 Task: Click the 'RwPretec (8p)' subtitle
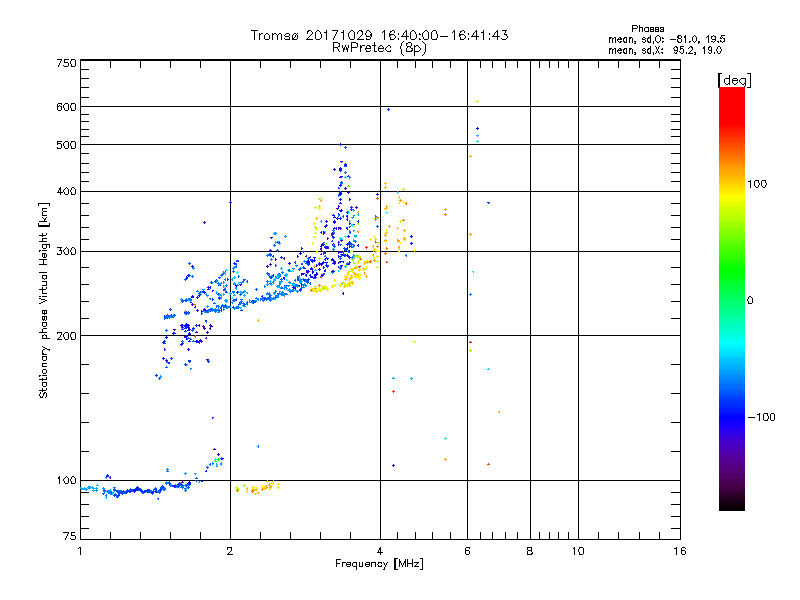(379, 48)
